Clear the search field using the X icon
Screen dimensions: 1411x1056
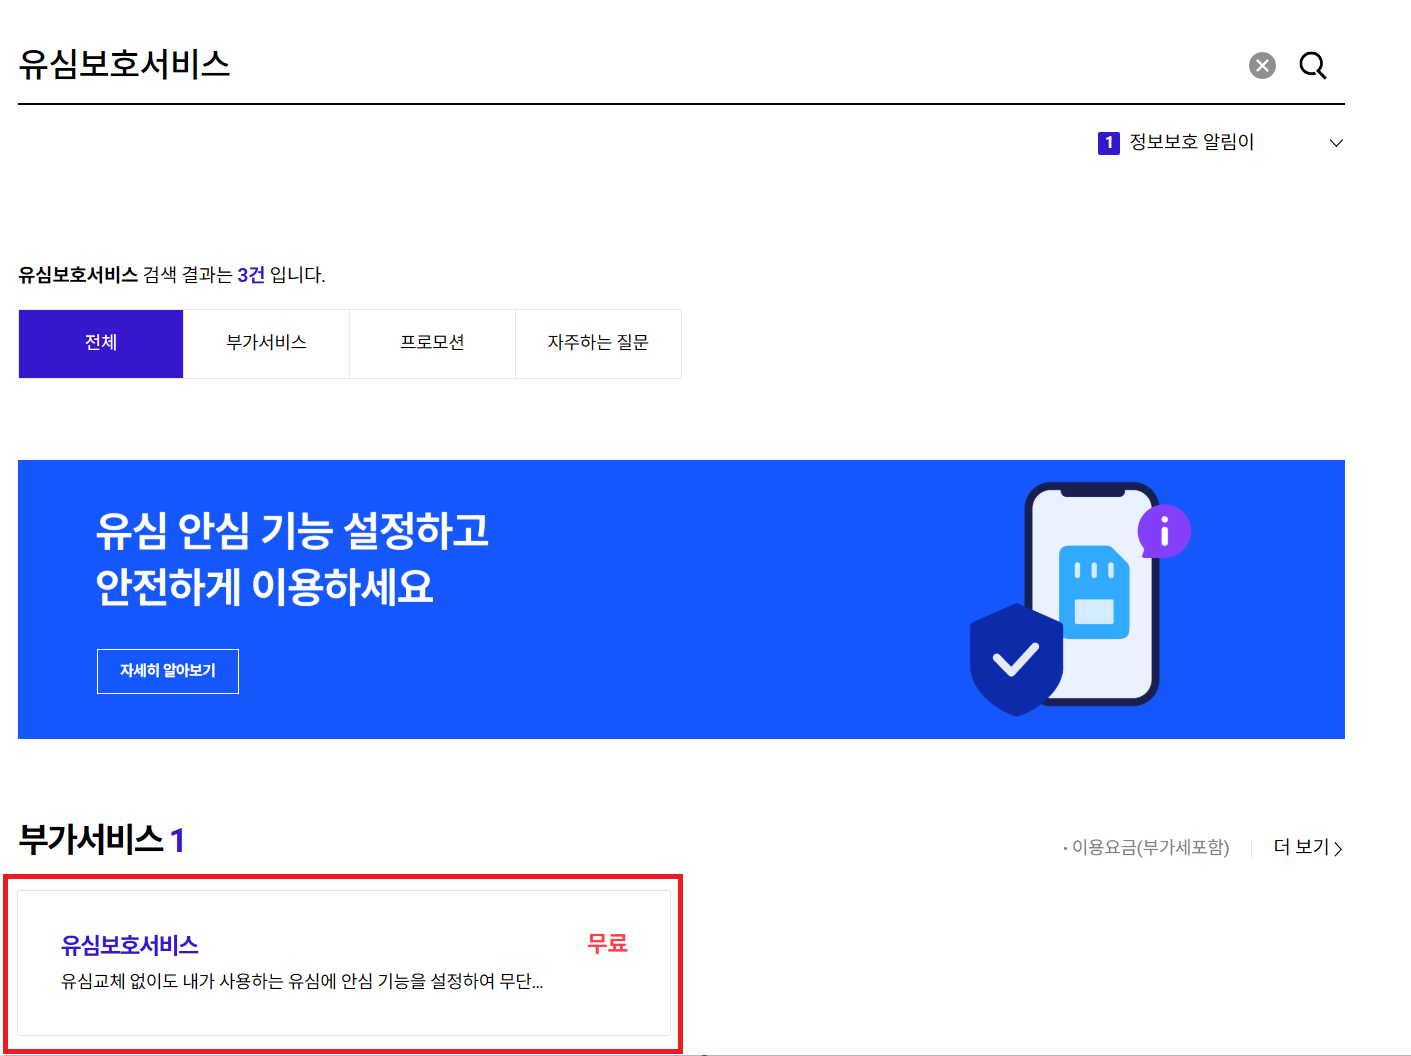(x=1261, y=65)
